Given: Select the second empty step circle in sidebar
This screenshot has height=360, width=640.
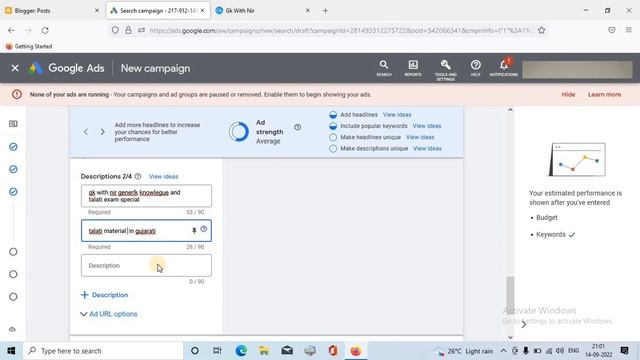Looking at the screenshot, I should [13, 274].
